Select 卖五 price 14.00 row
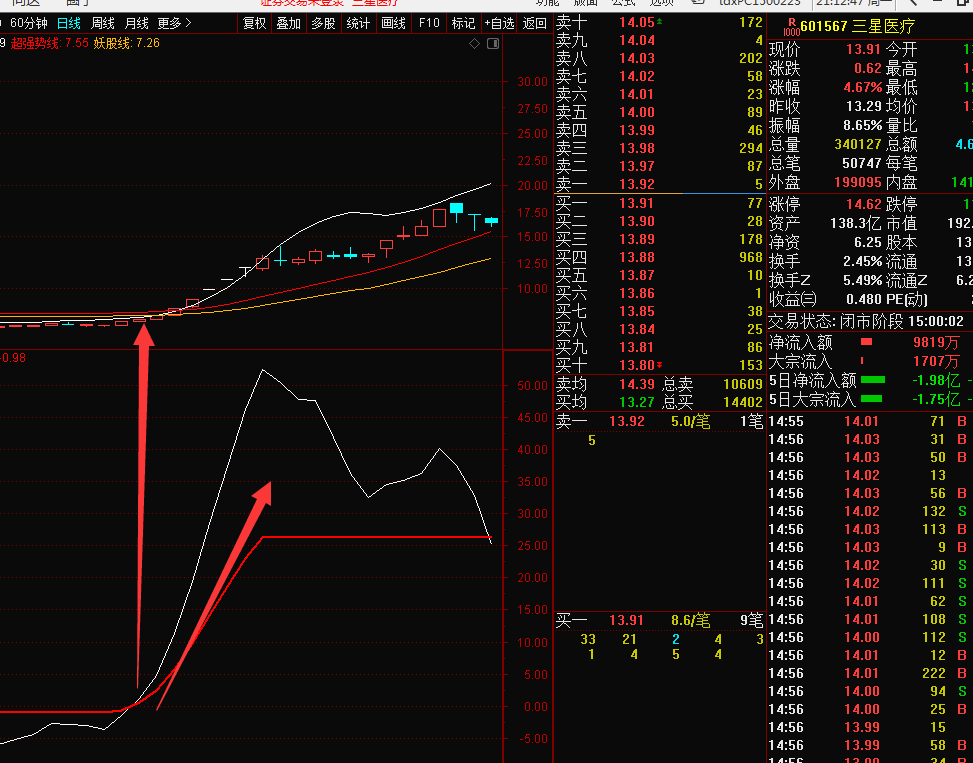 659,112
